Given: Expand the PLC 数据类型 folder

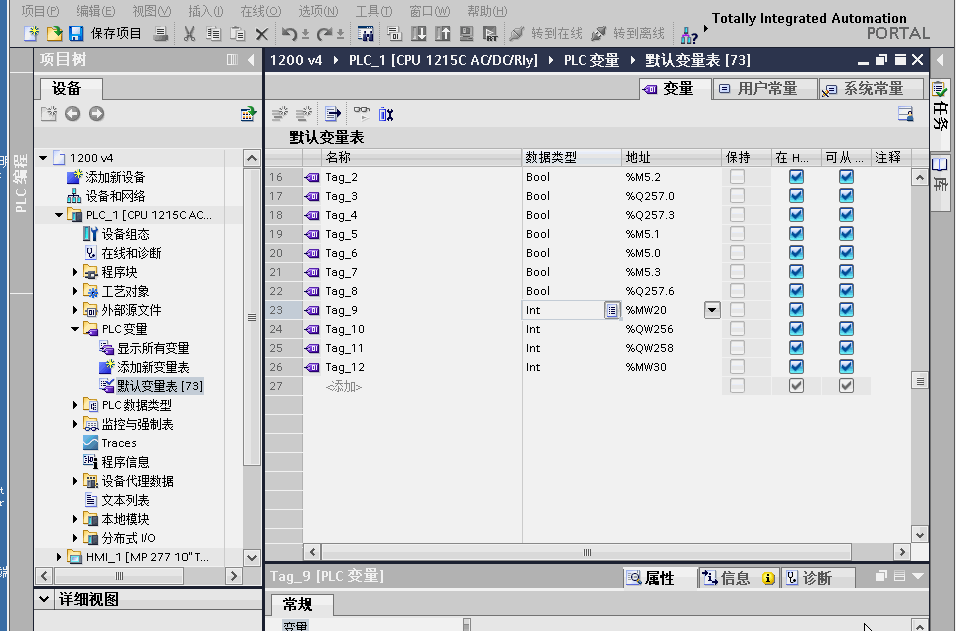Looking at the screenshot, I should tap(75, 405).
